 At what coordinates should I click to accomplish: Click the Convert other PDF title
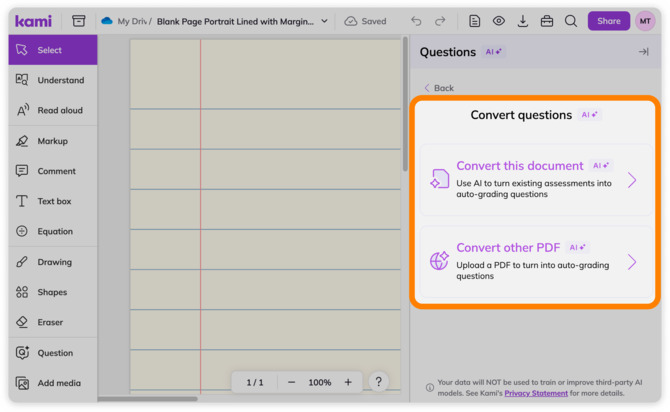[508, 247]
